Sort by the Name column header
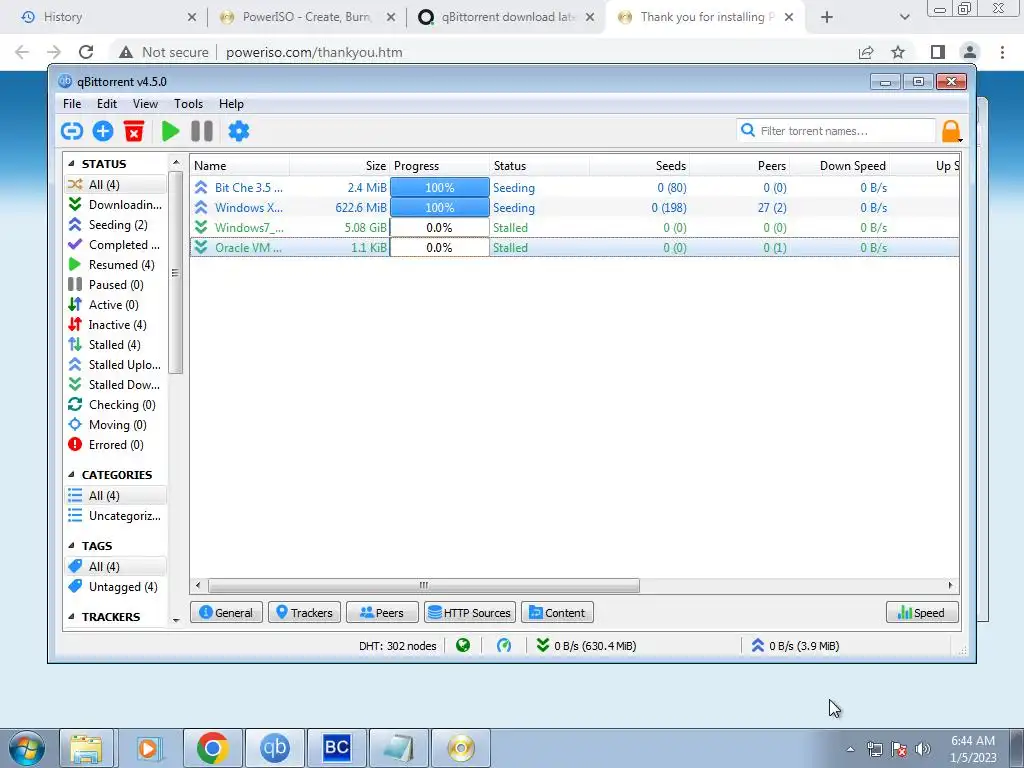This screenshot has width=1024, height=768. pos(240,166)
